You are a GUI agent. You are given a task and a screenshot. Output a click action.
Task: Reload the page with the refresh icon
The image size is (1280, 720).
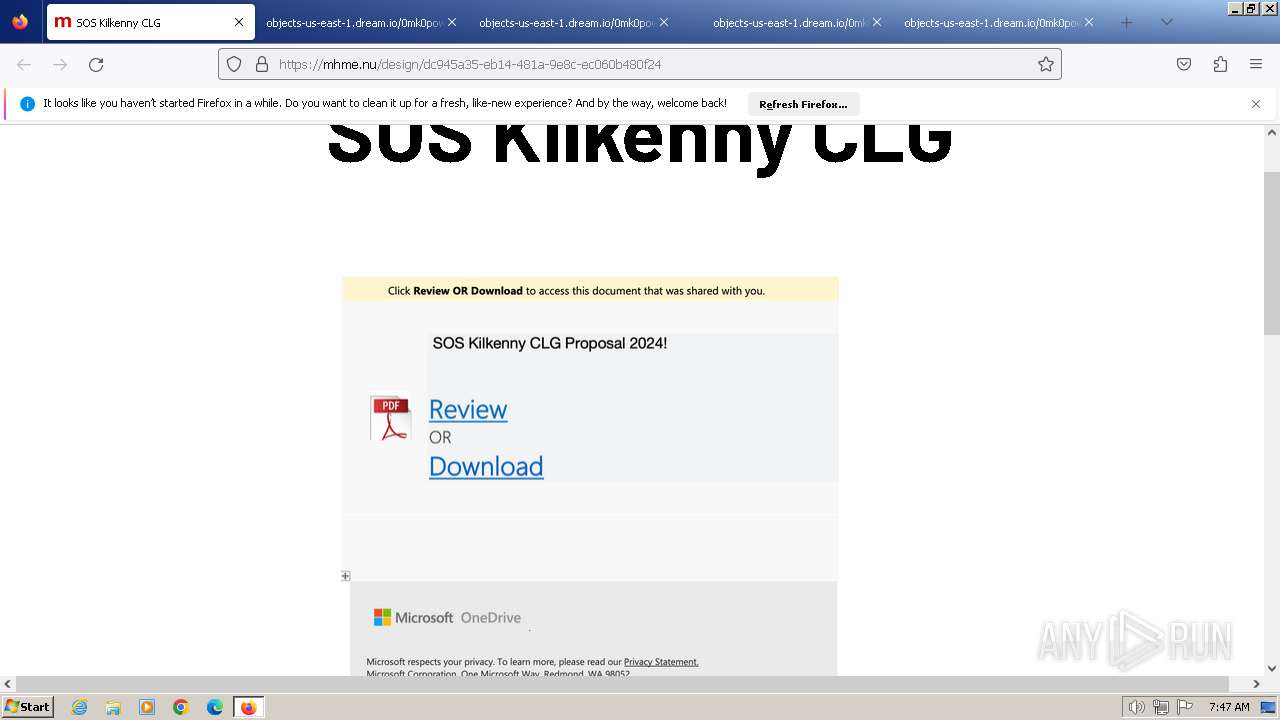96,64
